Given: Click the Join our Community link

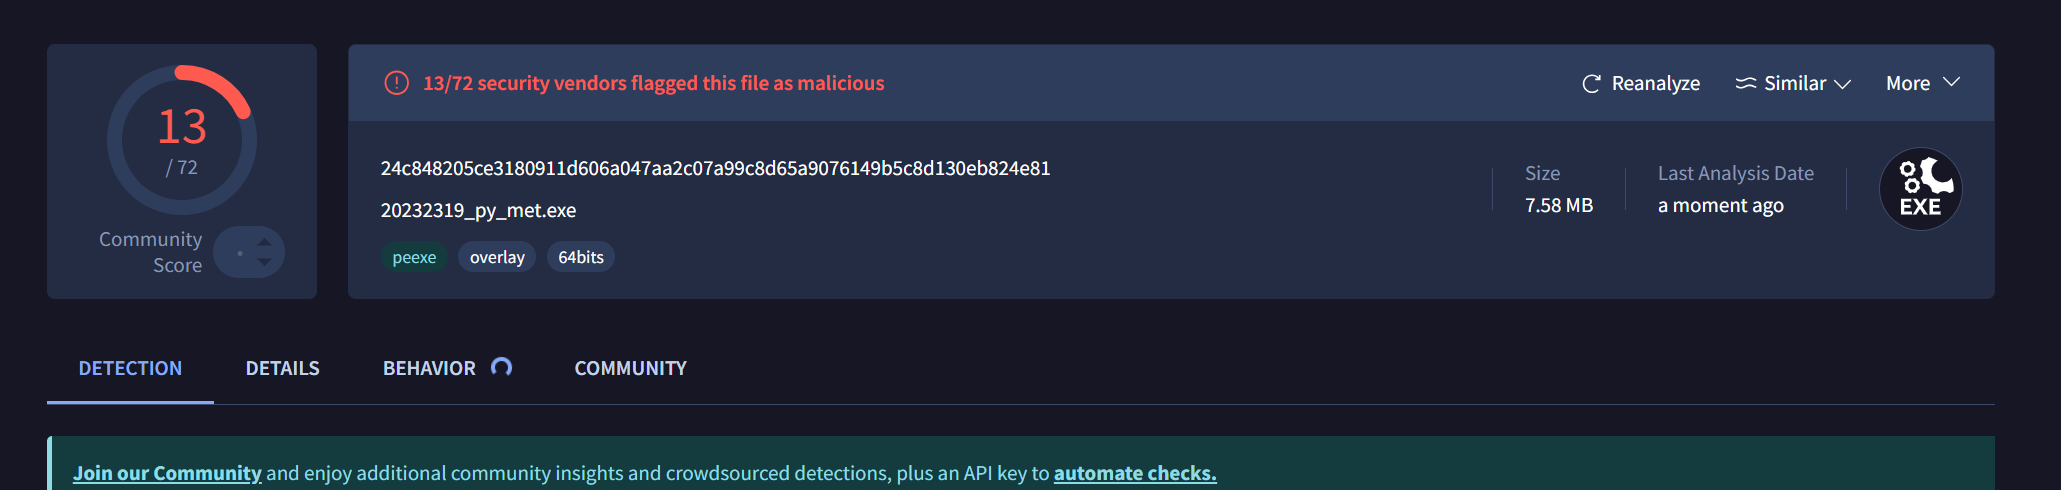Looking at the screenshot, I should 167,473.
